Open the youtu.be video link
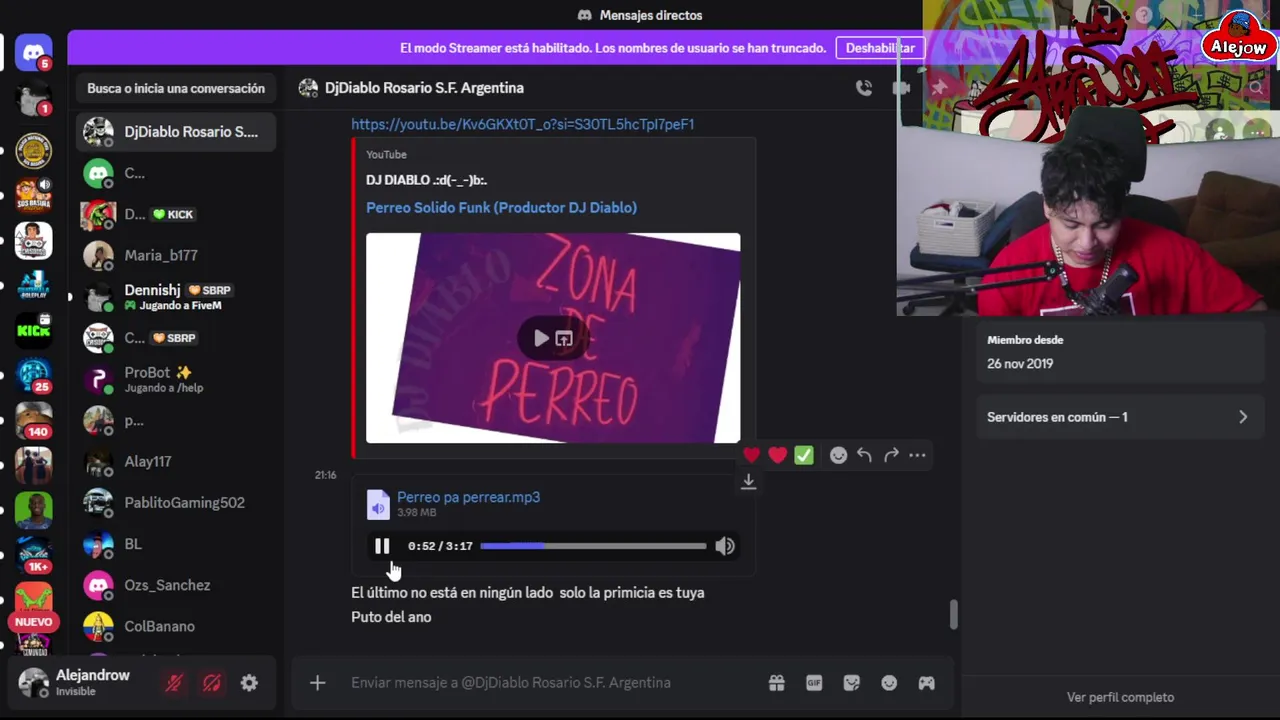This screenshot has width=1280, height=720. [522, 124]
